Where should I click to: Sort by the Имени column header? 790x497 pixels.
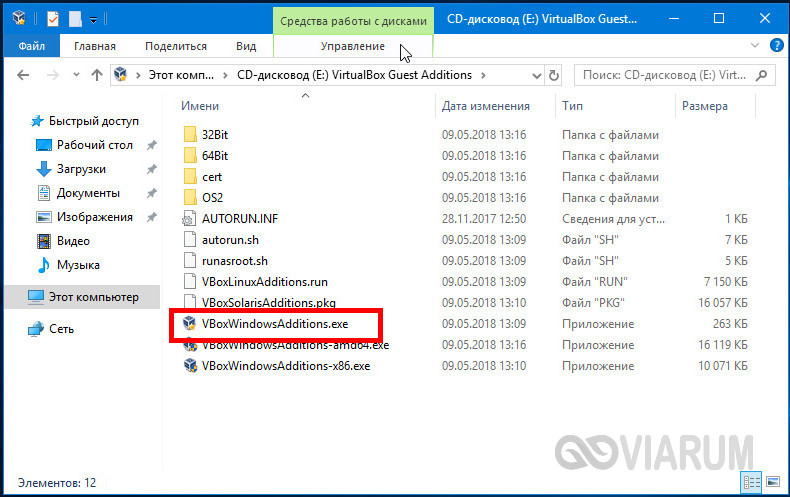tap(200, 106)
